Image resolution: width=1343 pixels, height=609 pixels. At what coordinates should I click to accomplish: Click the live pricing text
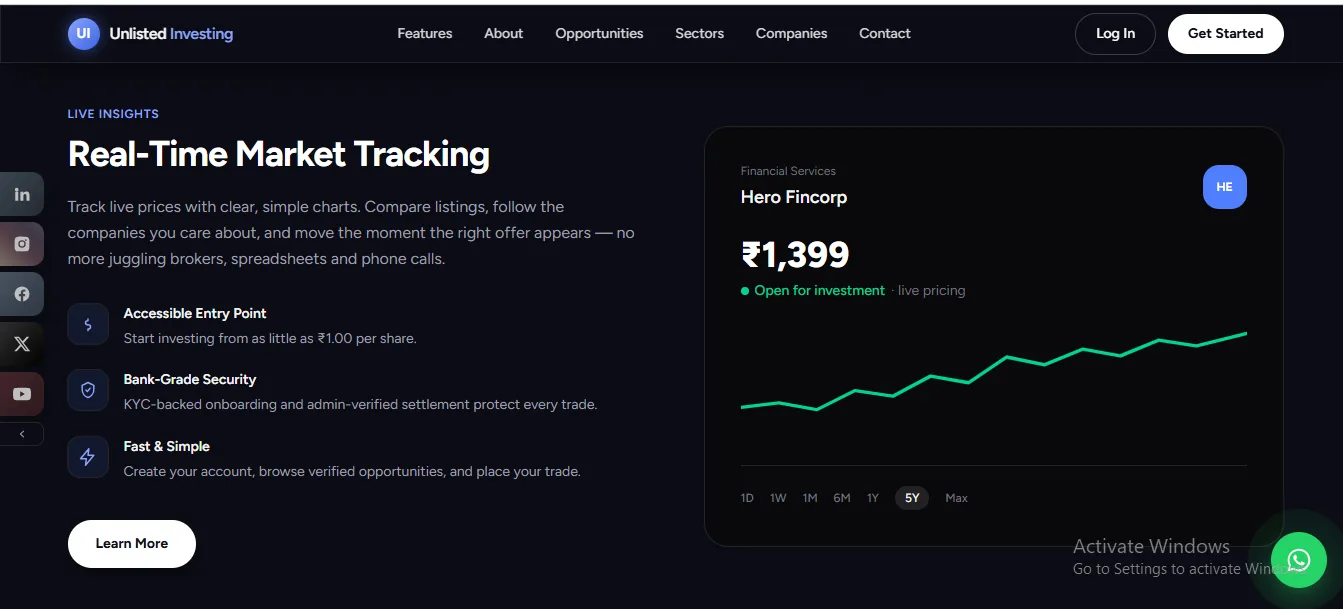point(931,291)
